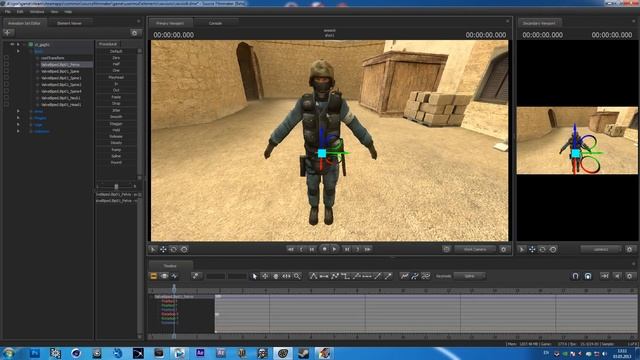
Task: Select the arrow selection tool in timeline toolbar
Action: 255,276
